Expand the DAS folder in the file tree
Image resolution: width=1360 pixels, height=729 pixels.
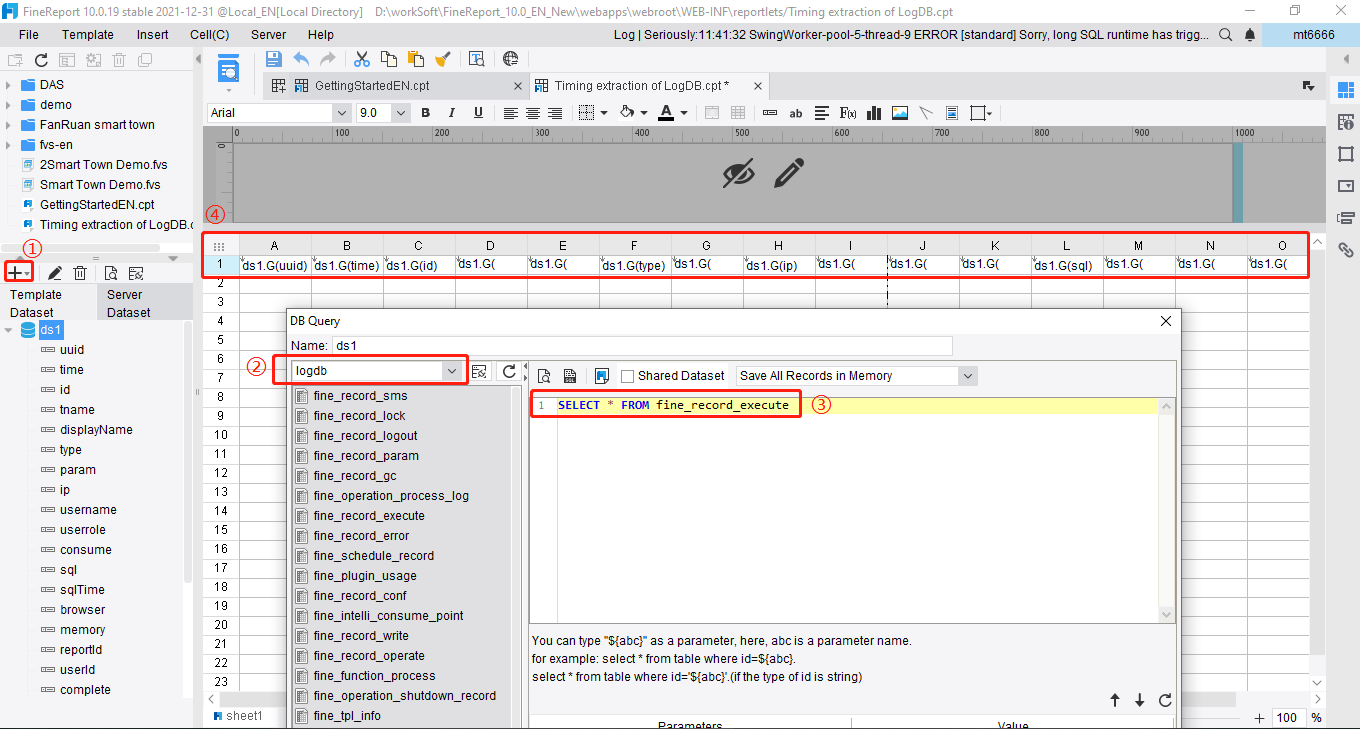(x=8, y=85)
